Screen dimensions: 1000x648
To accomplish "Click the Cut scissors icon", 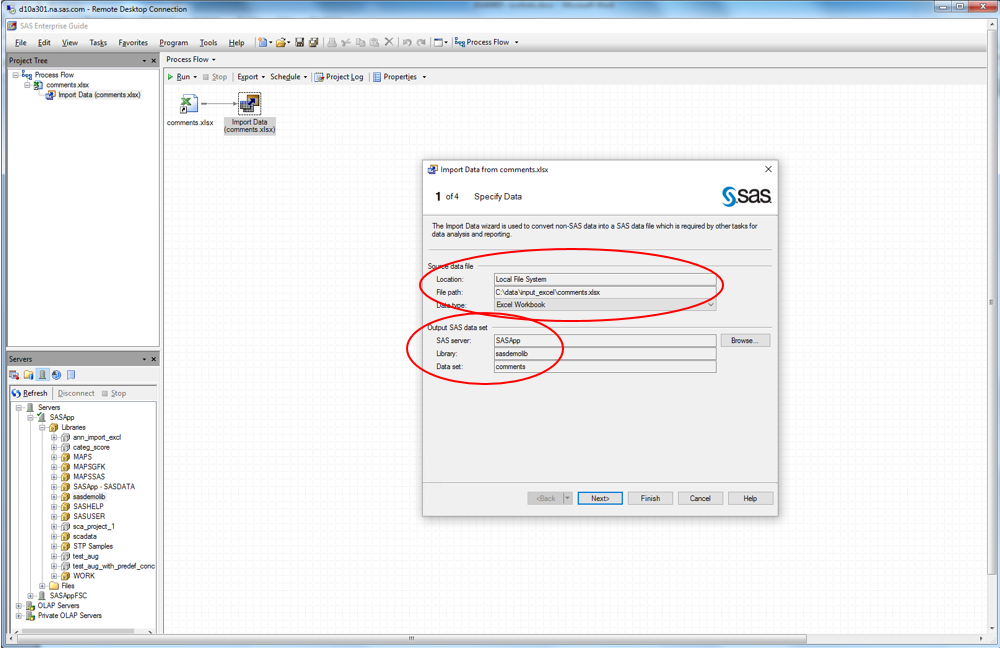I will click(x=346, y=42).
